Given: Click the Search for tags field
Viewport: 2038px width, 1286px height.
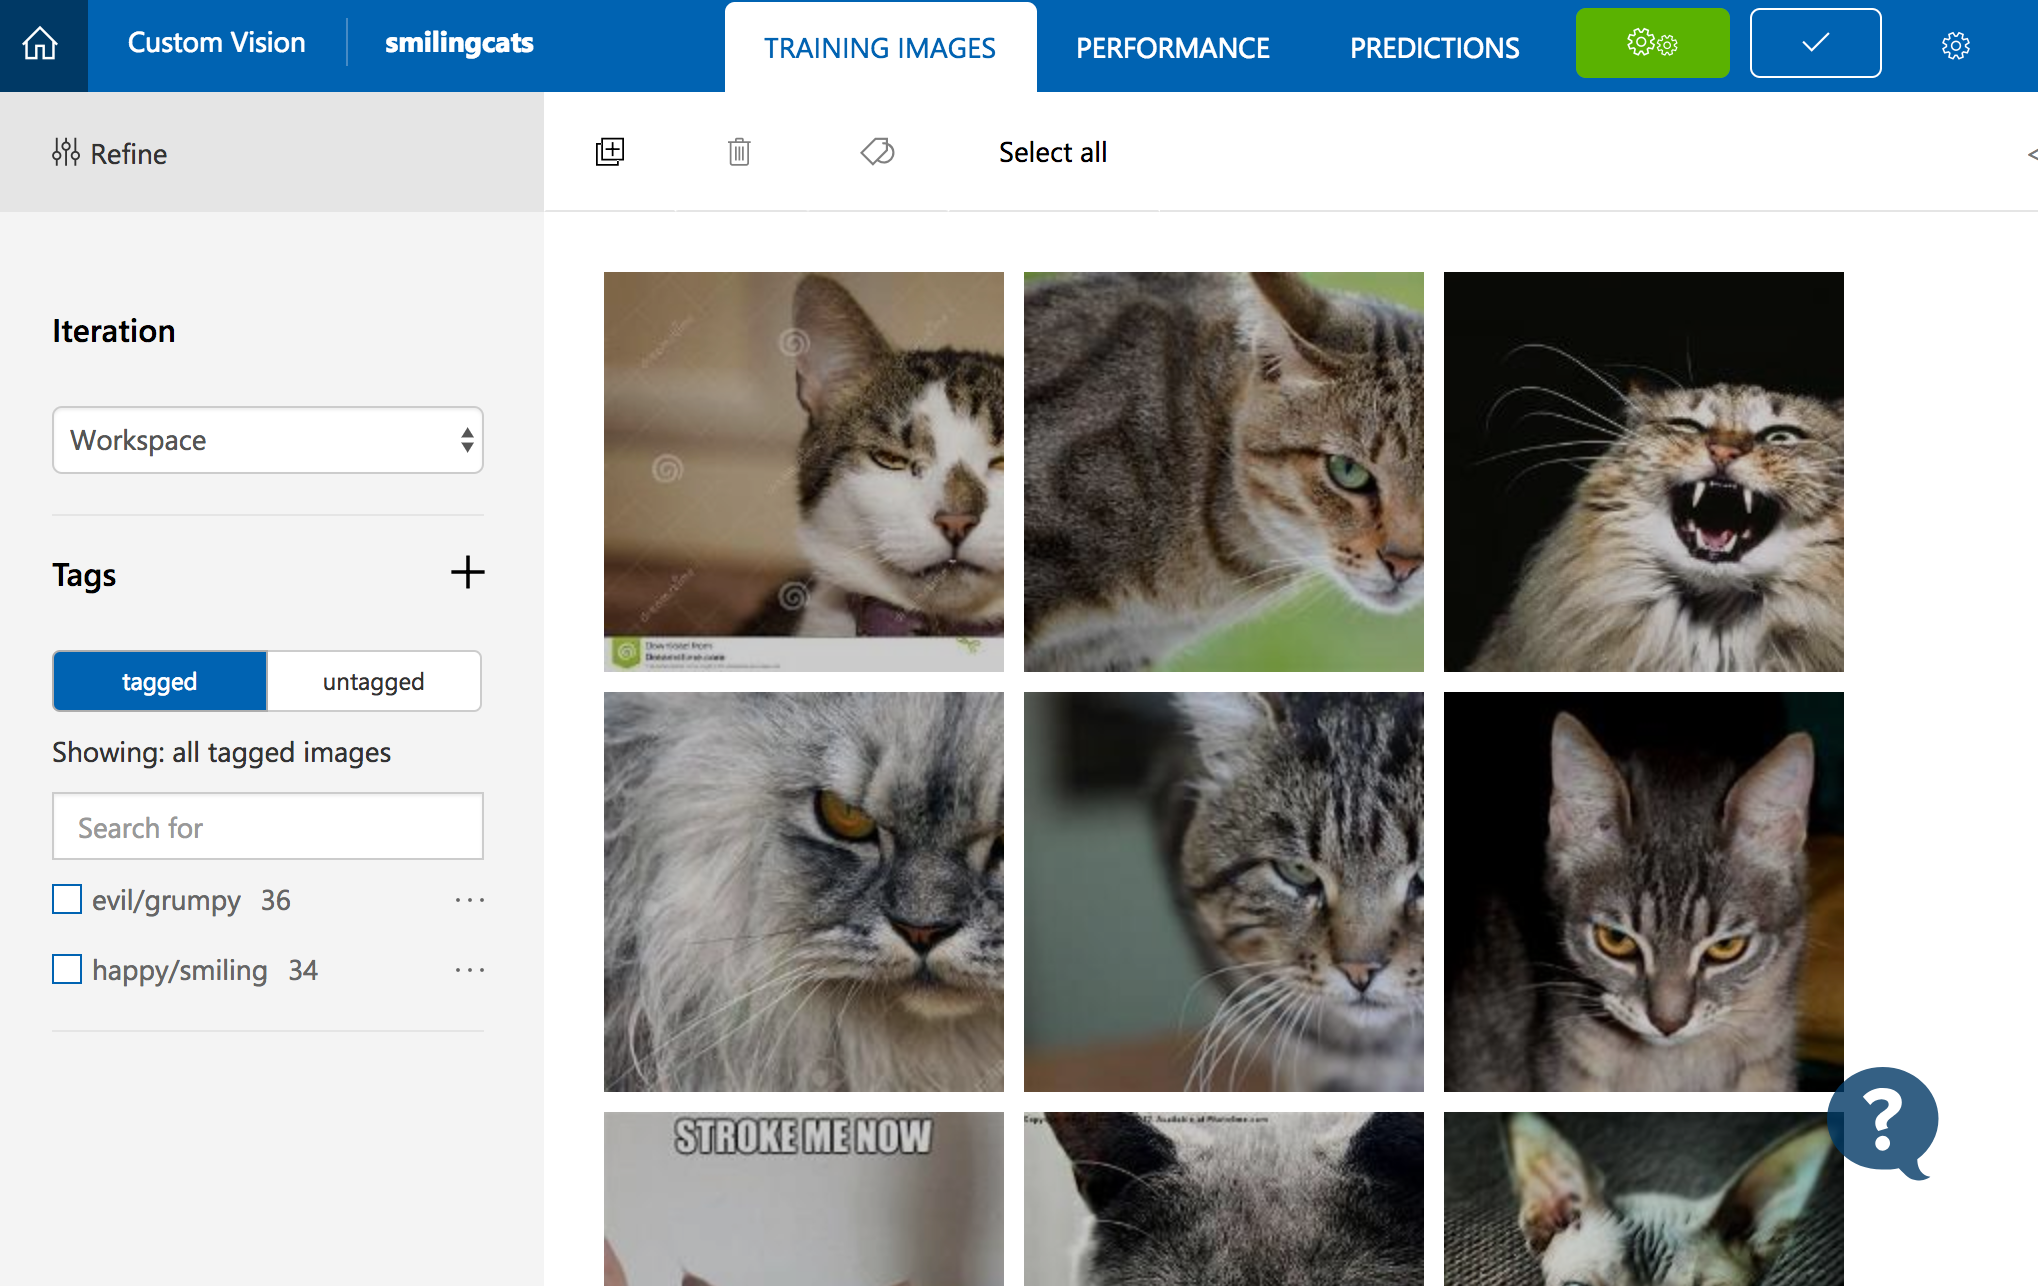Looking at the screenshot, I should click(x=267, y=827).
